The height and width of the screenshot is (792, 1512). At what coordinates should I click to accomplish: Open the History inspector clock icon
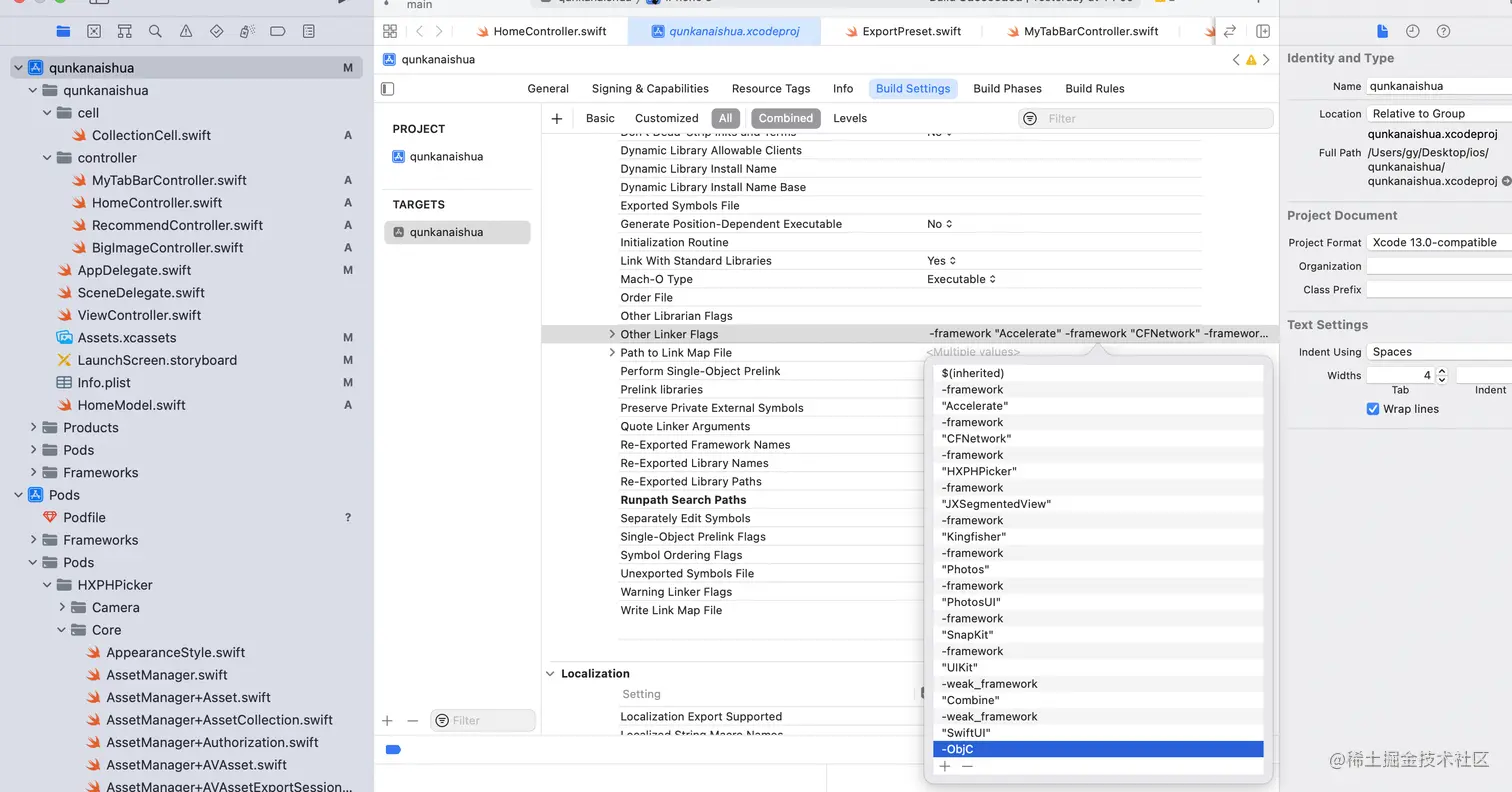click(x=1412, y=31)
